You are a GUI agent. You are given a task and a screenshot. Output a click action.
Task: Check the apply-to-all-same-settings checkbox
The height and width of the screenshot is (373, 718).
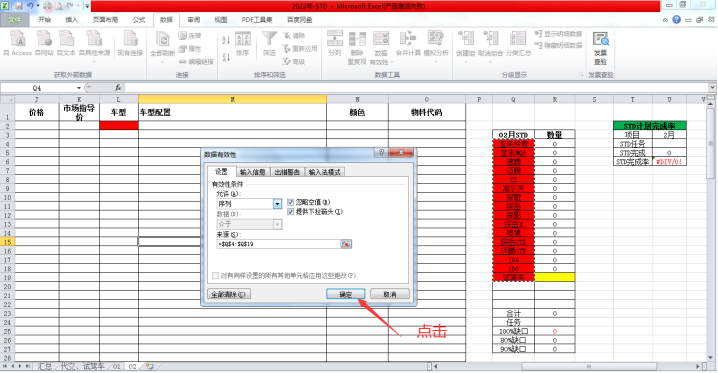(x=215, y=276)
